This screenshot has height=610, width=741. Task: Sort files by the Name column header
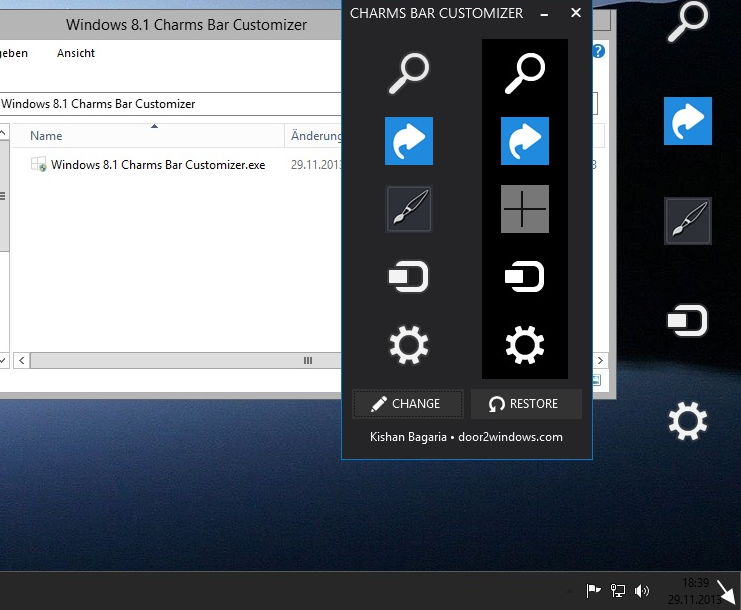[148, 136]
